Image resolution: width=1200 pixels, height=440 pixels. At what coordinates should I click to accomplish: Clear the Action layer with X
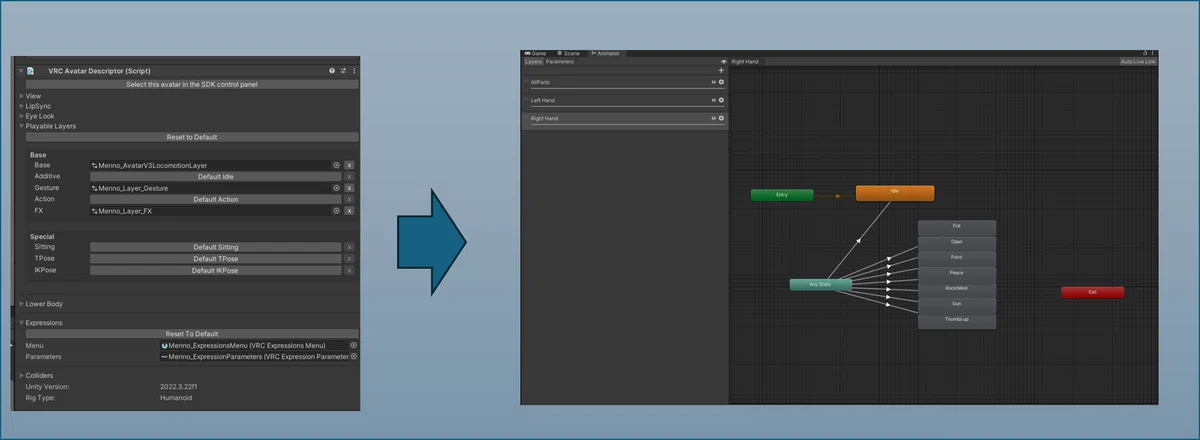point(349,199)
